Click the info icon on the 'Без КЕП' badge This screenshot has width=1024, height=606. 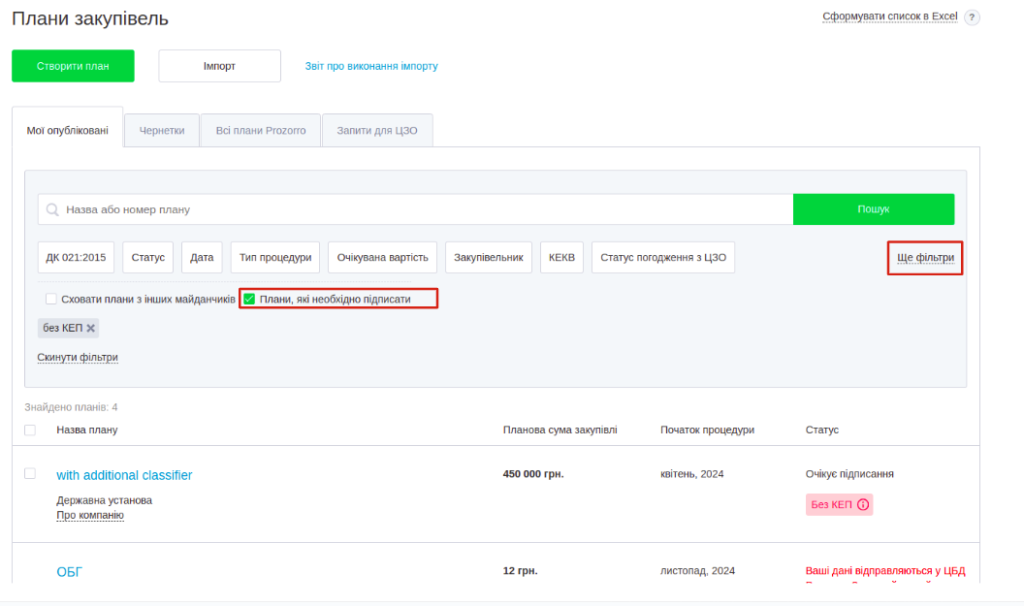[863, 504]
